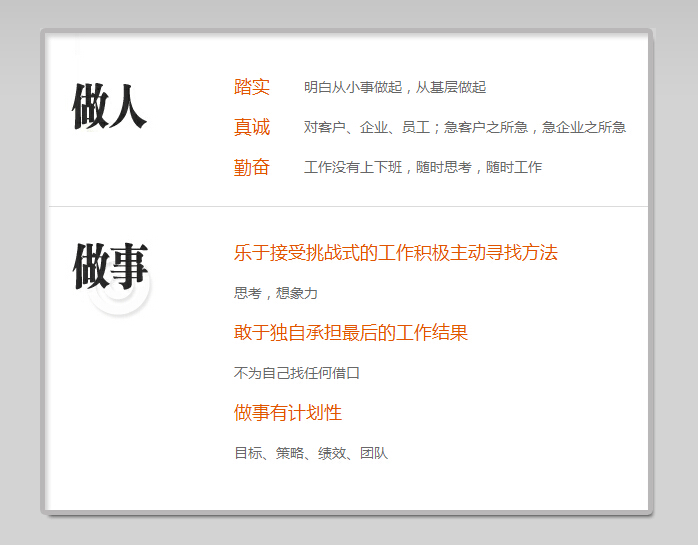Screen dimensions: 698x545
Task: Select the orange label 真诚
Action: (252, 127)
